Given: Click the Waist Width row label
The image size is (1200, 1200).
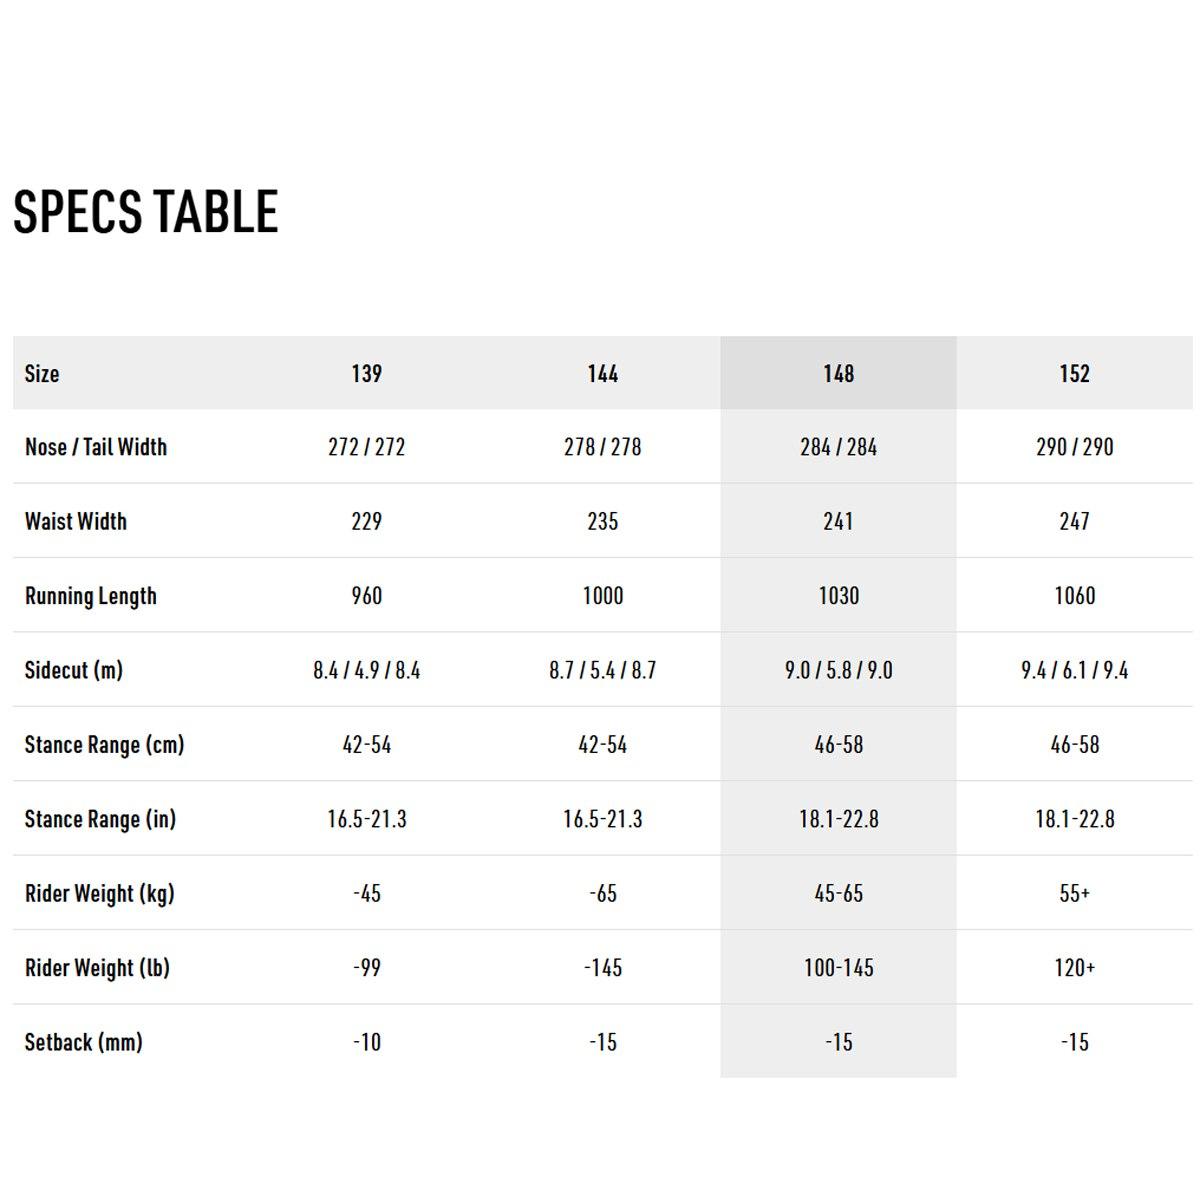Looking at the screenshot, I should pyautogui.click(x=76, y=521).
